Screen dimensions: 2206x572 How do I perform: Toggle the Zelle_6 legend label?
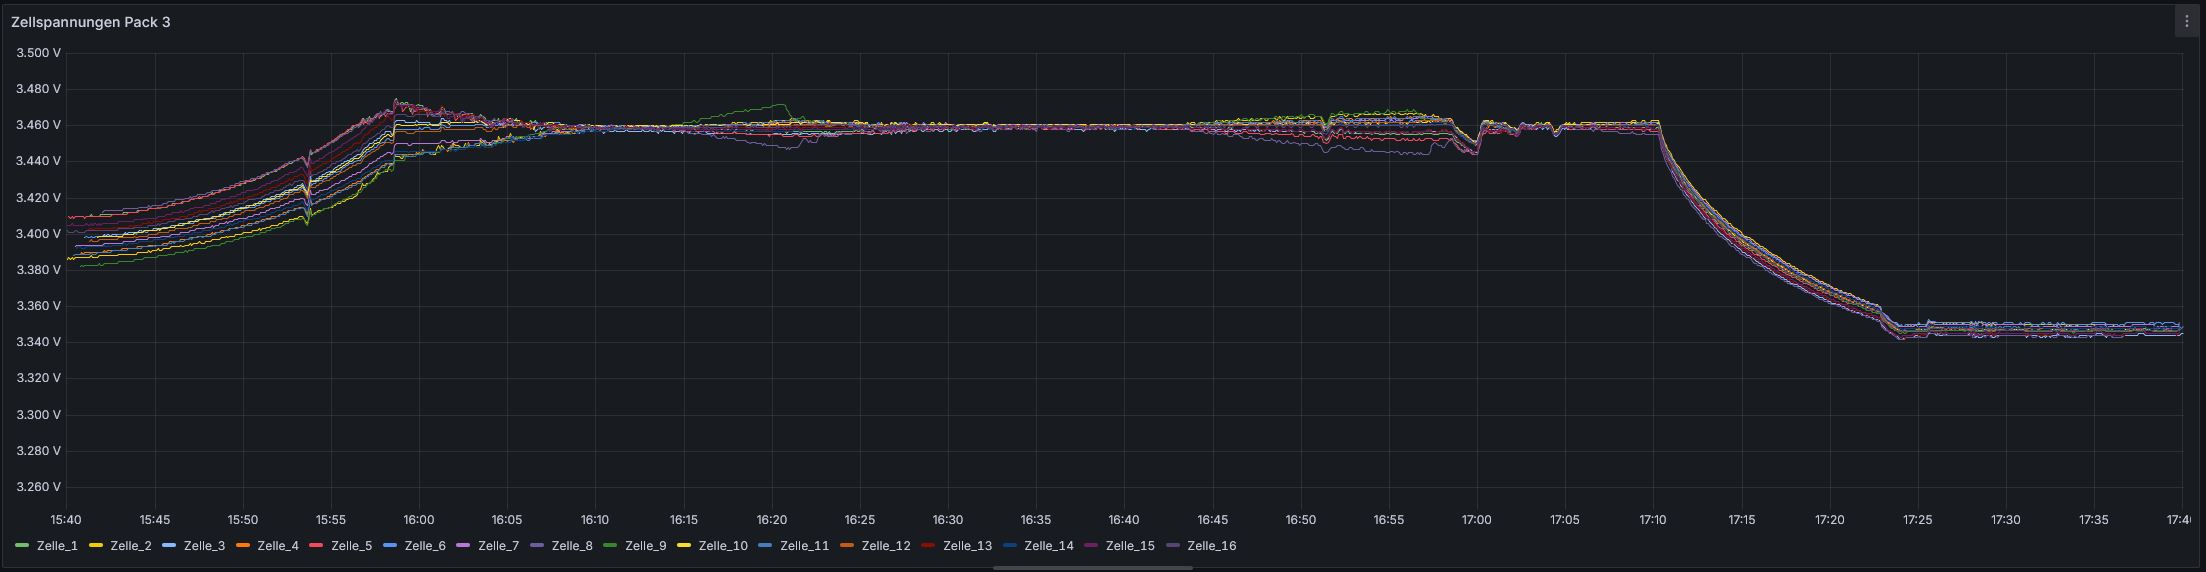[425, 546]
